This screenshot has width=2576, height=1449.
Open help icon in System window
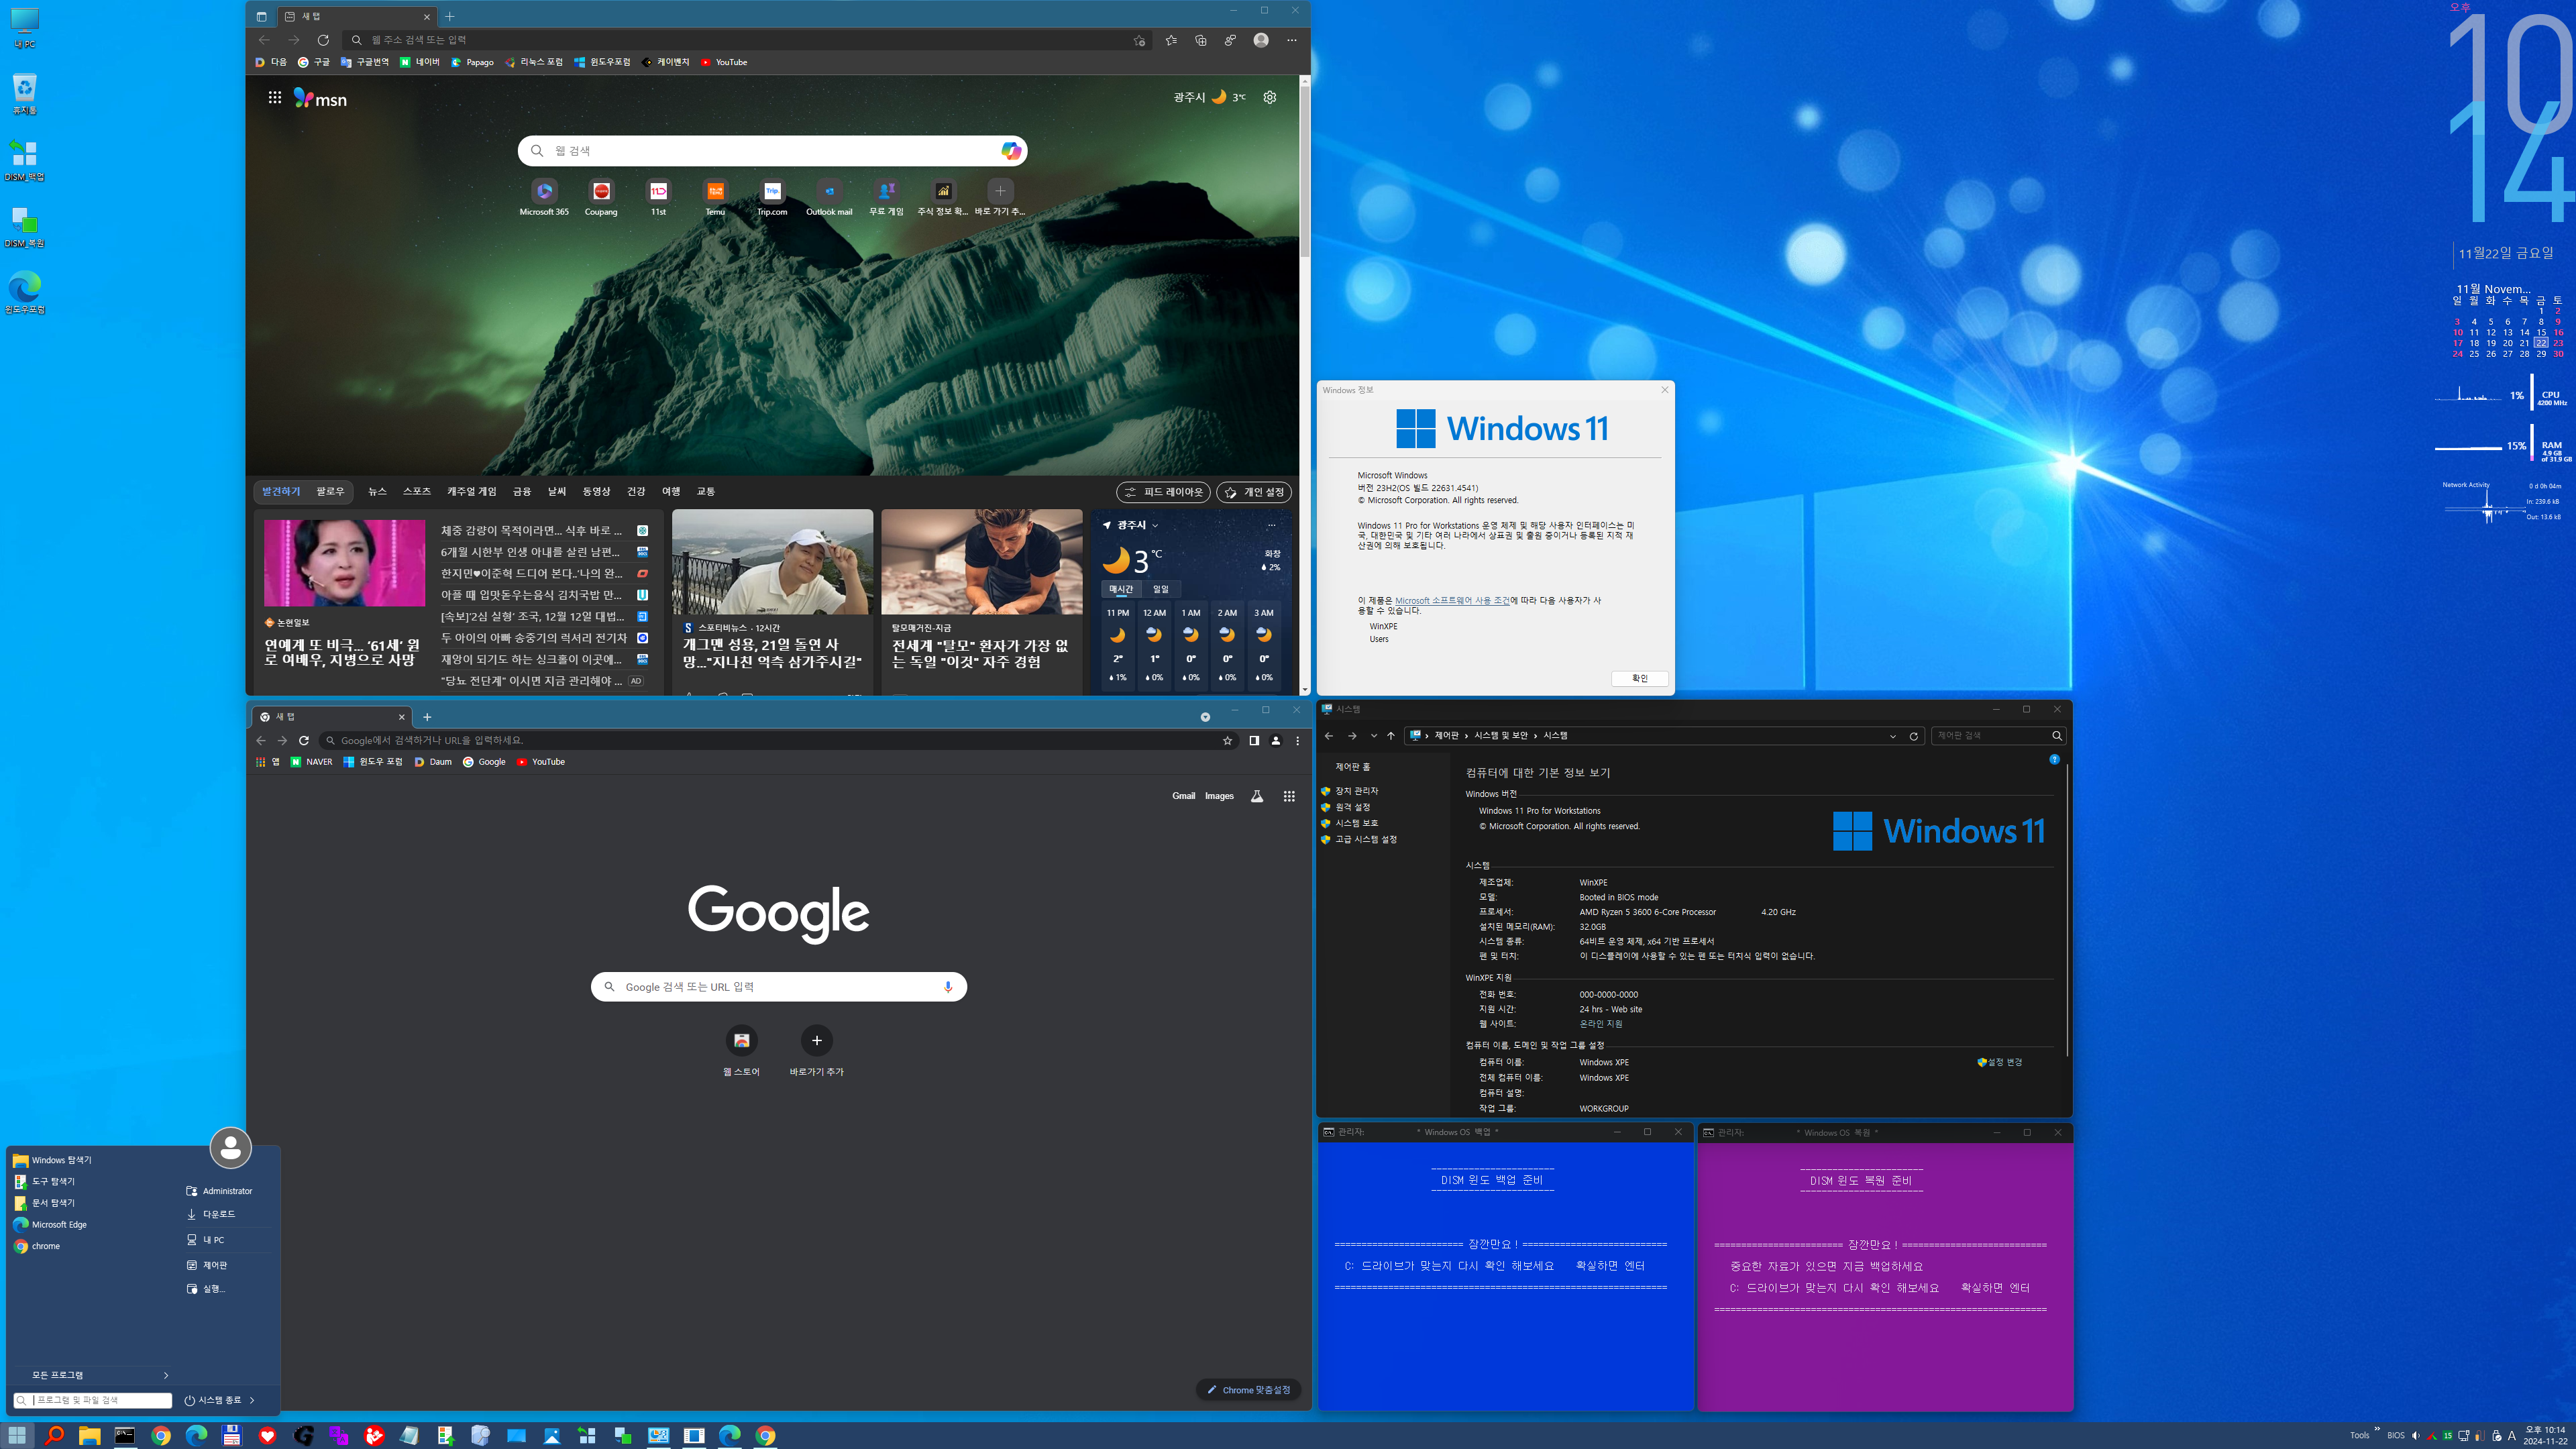click(x=2054, y=760)
